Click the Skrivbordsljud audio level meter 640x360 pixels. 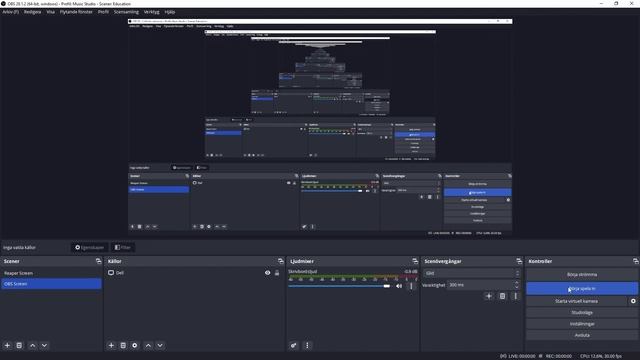pyautogui.click(x=353, y=278)
